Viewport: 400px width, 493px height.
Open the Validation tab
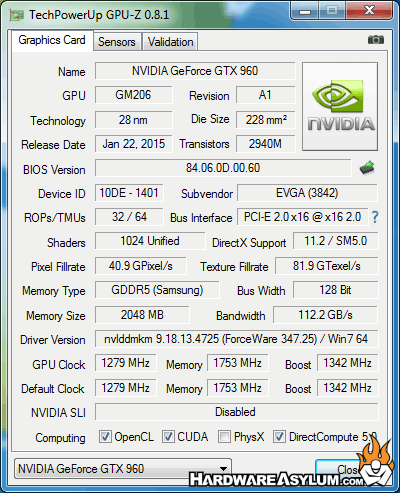tap(170, 42)
